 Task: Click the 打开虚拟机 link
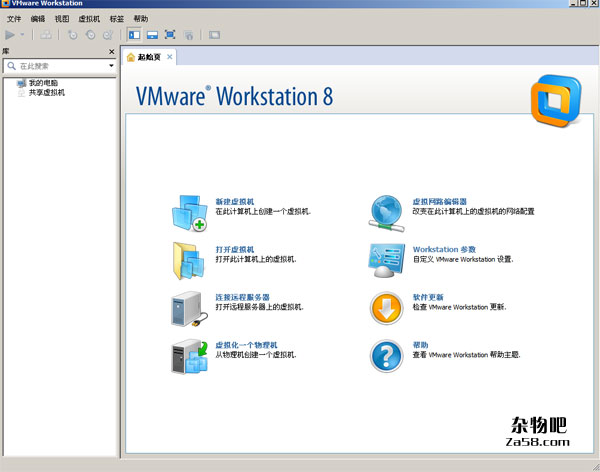[x=235, y=249]
